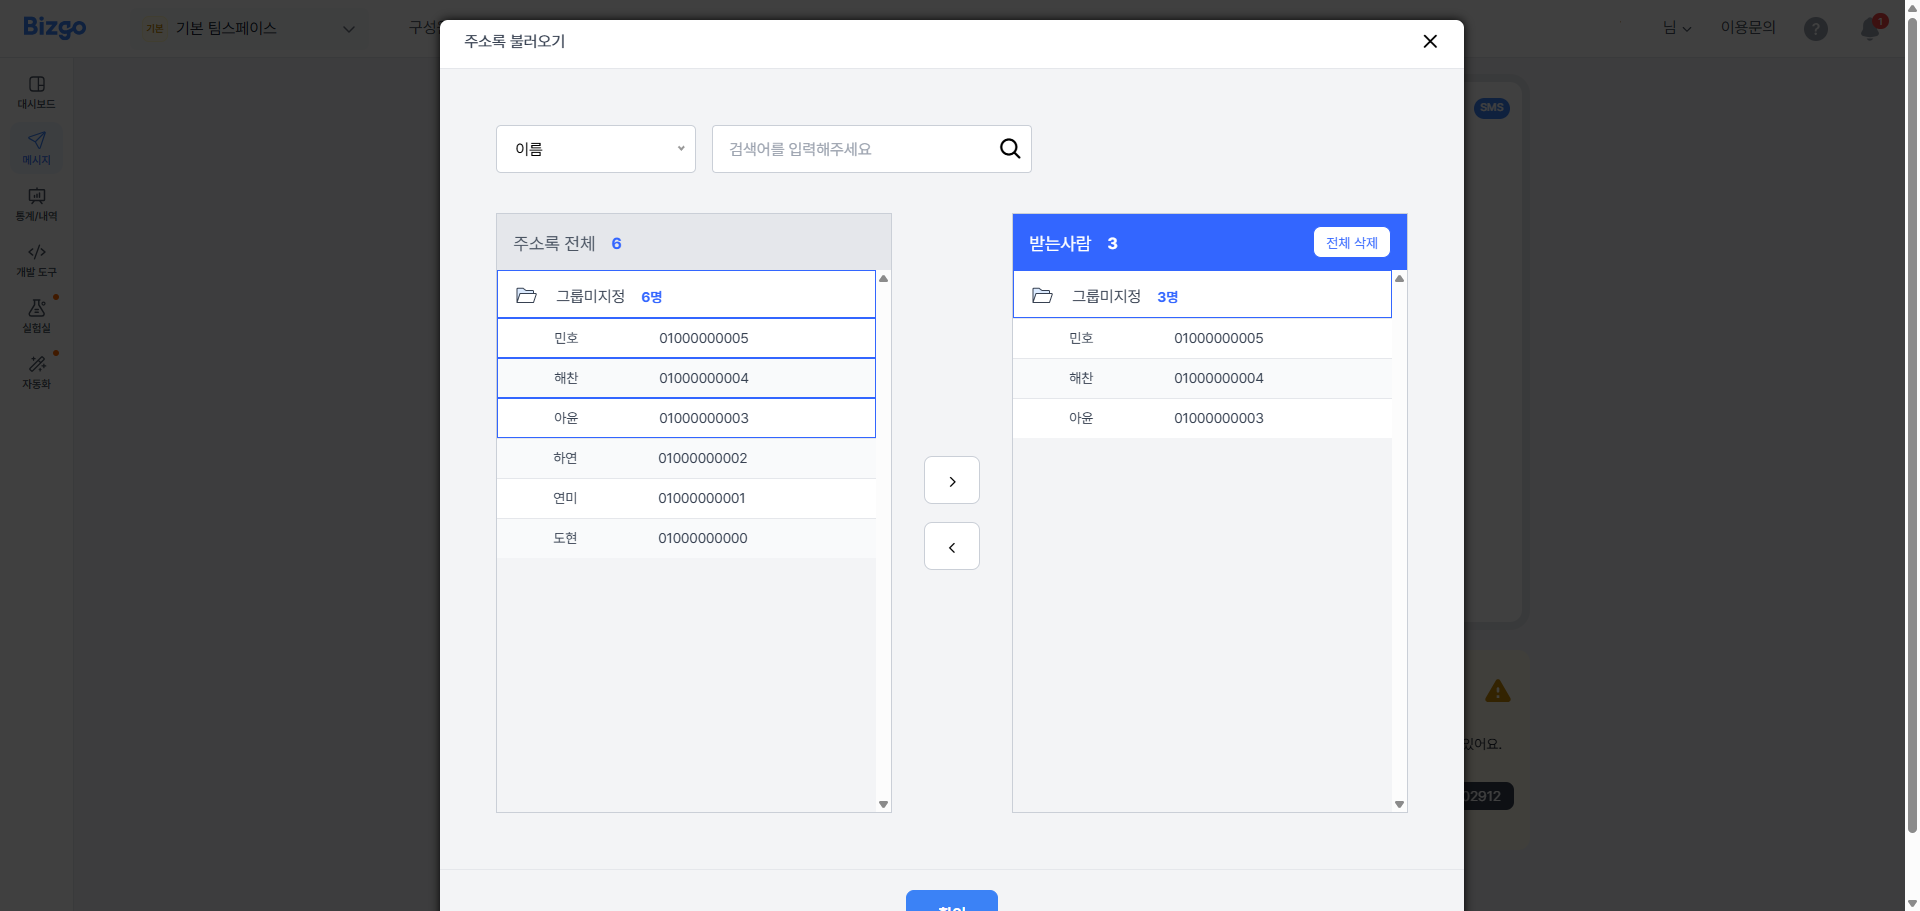Open the 자동화 sidebar icon
1920x911 pixels.
point(37,371)
